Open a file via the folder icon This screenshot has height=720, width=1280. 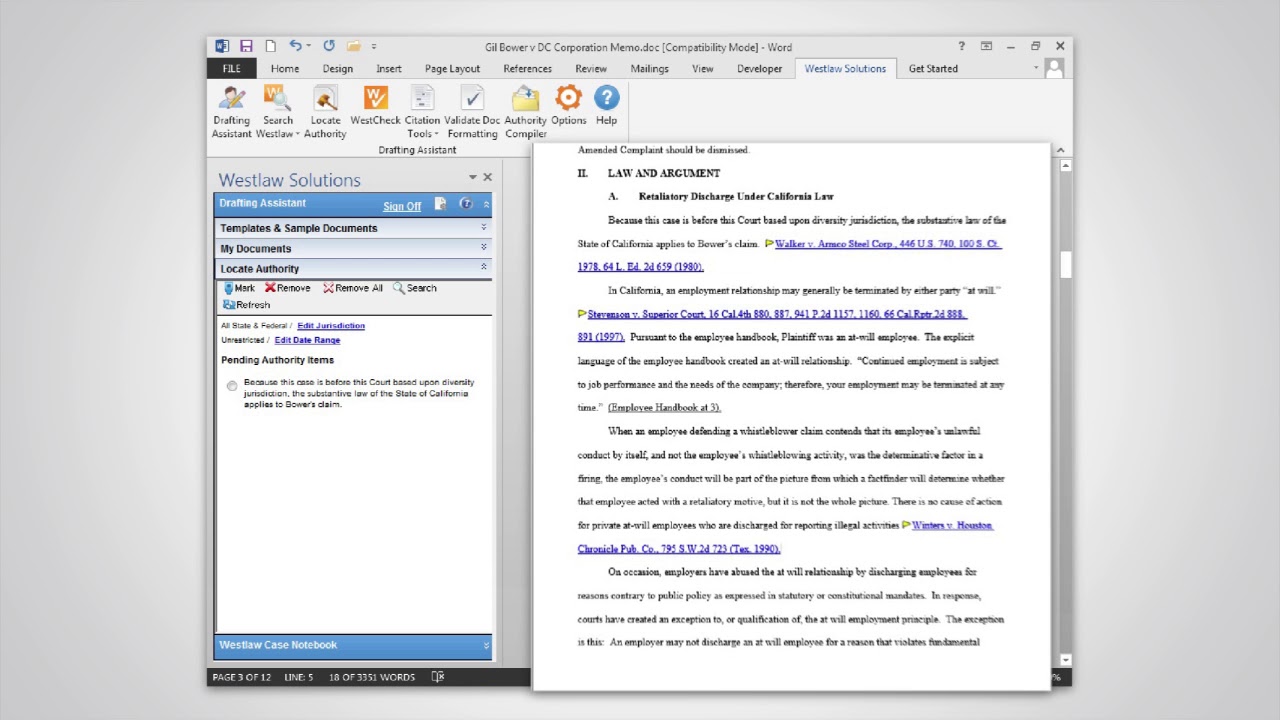tap(353, 46)
